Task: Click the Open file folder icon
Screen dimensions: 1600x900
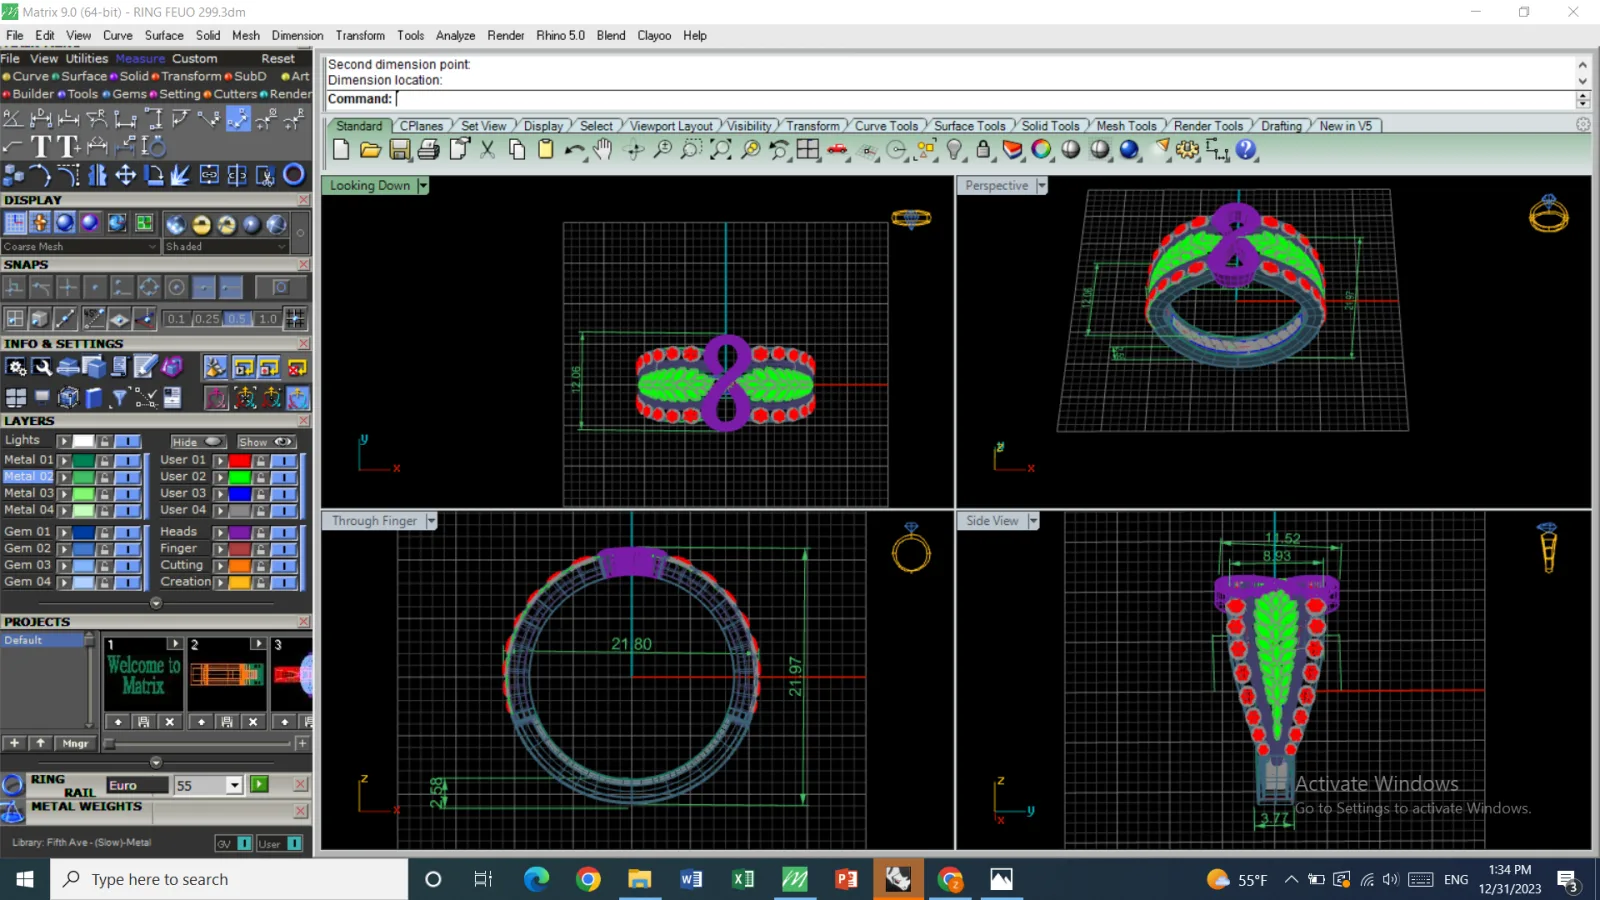Action: [x=370, y=149]
